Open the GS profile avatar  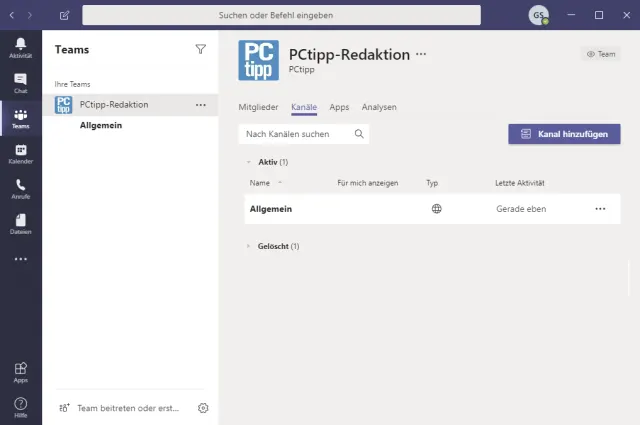click(538, 15)
